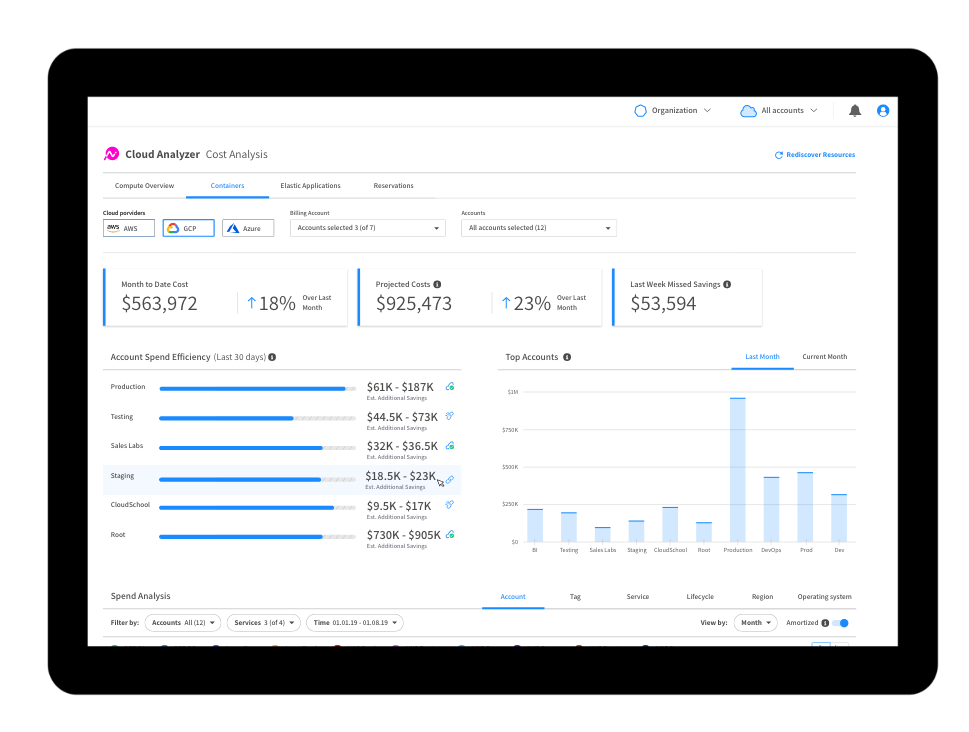Open the Time filter 01.01.19 - 01.08.19
This screenshot has width=969, height=732.
coord(354,623)
